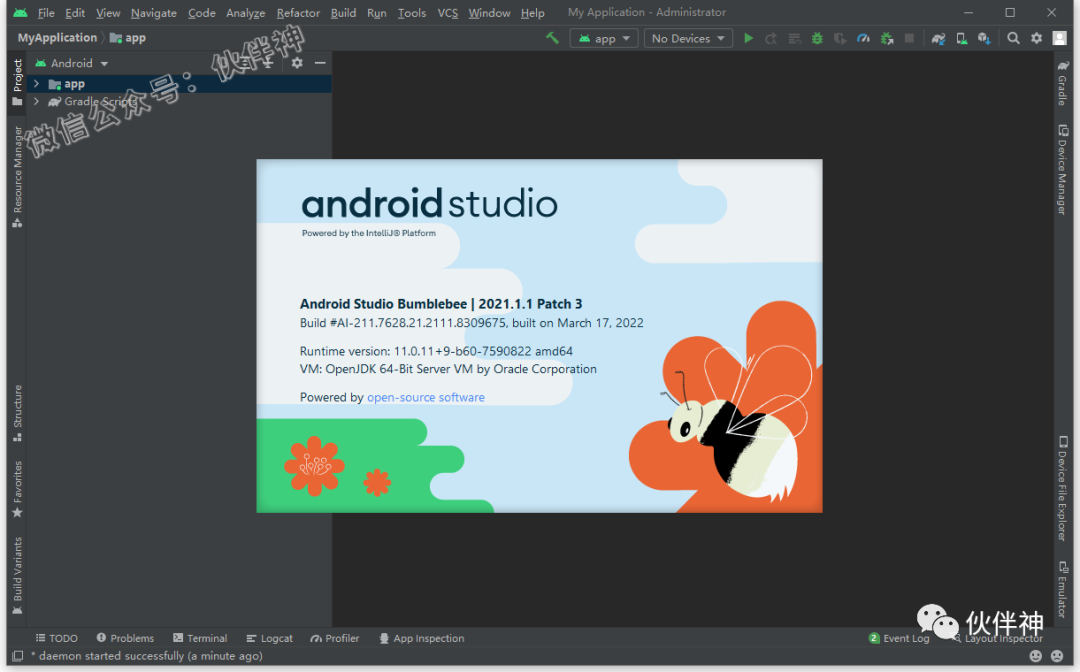Image resolution: width=1080 pixels, height=672 pixels.
Task: Click quick-access tool windows icon in status bar
Action: (18, 656)
